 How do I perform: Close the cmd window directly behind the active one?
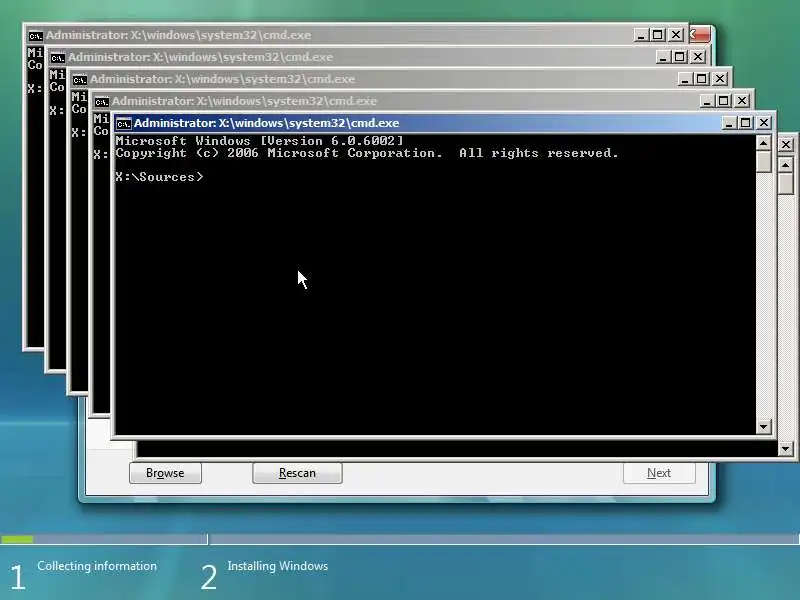(741, 101)
